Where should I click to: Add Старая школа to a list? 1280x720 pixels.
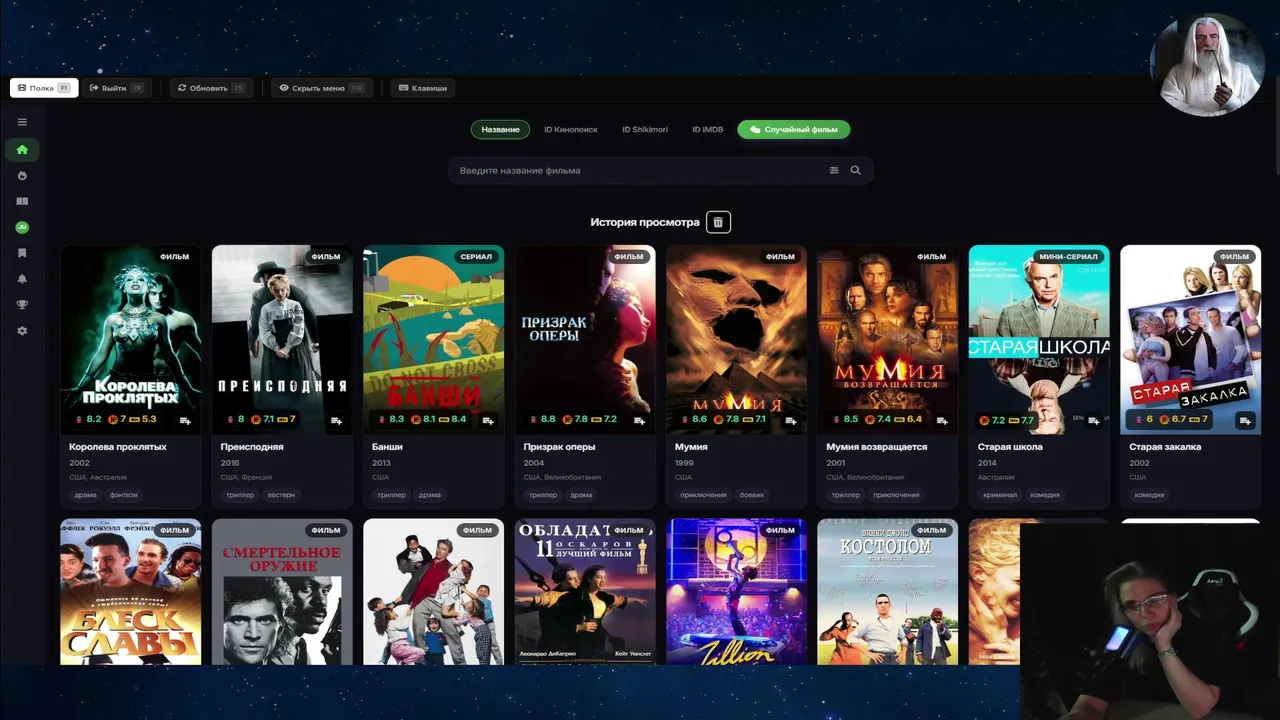click(1093, 421)
